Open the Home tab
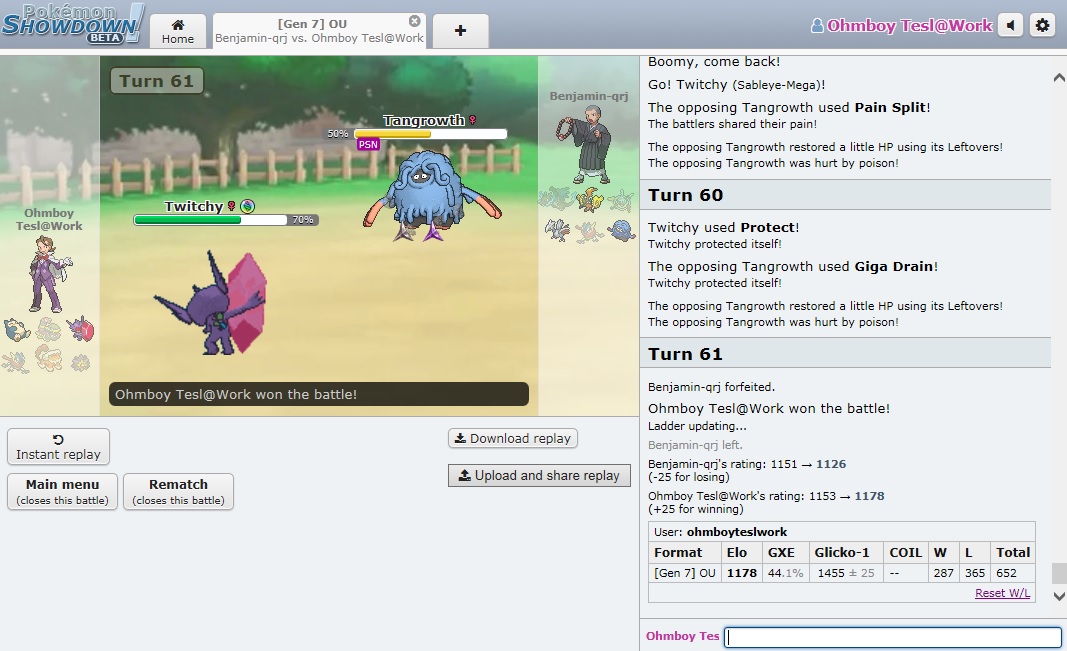 (x=178, y=31)
